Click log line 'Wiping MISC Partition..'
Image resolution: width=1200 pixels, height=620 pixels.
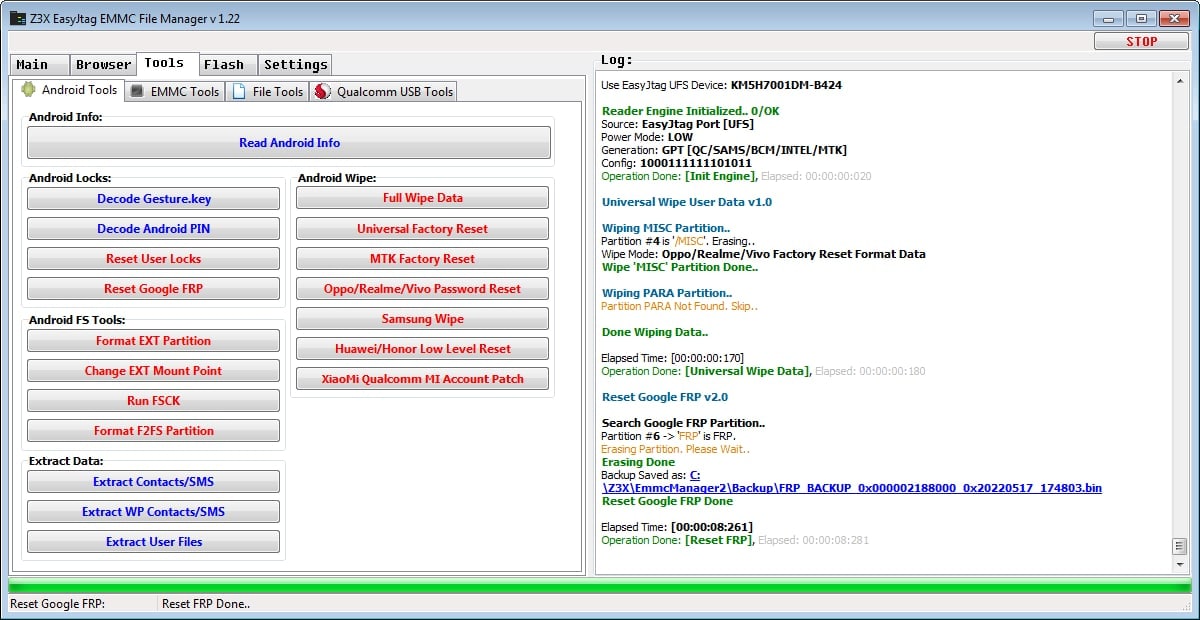coord(666,228)
